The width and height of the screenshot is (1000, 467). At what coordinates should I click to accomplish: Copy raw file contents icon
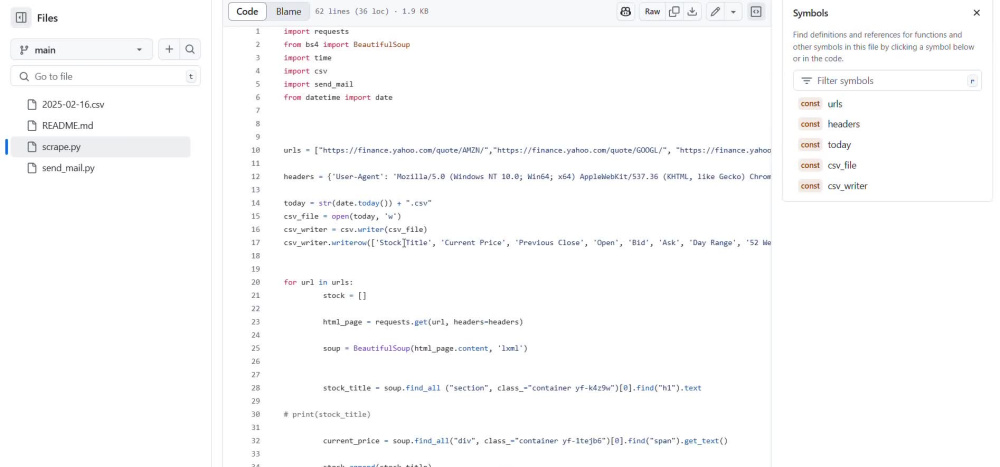(x=673, y=11)
